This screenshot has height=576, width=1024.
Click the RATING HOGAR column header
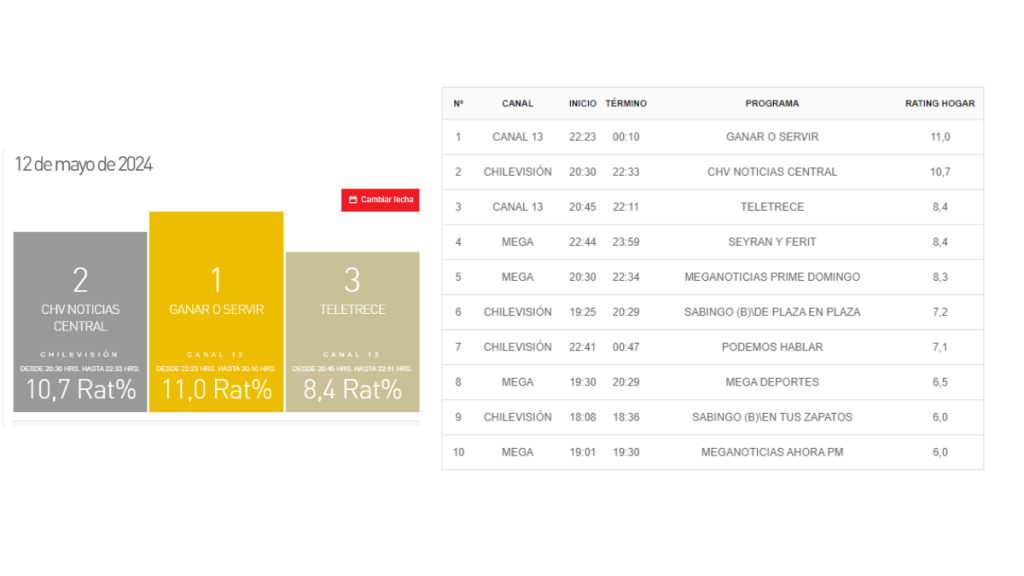(940, 103)
